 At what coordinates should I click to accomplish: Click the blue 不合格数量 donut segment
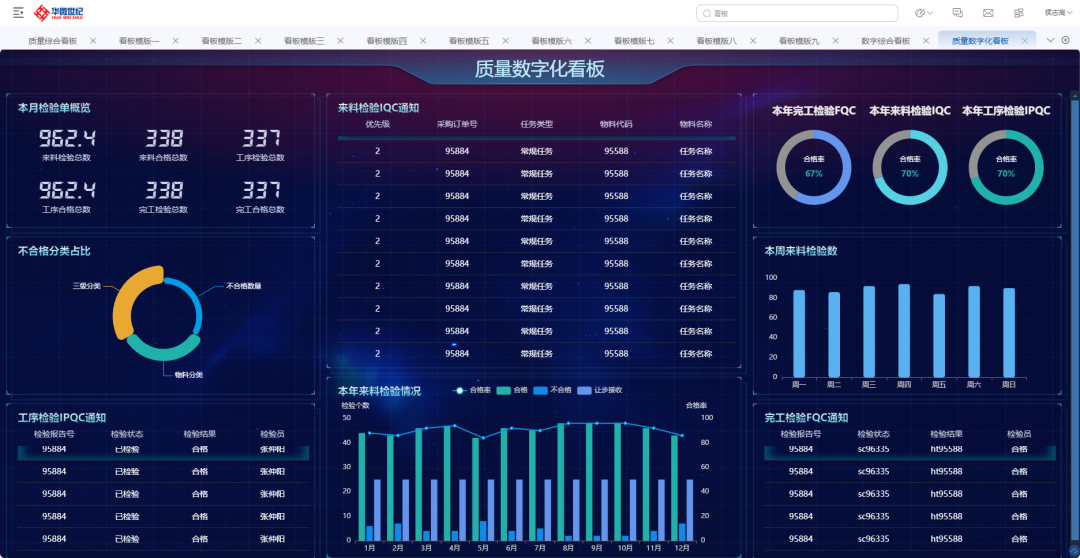click(194, 301)
